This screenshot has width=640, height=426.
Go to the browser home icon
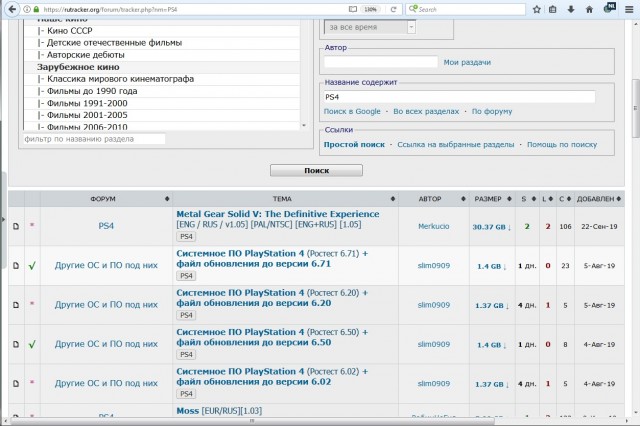click(589, 9)
